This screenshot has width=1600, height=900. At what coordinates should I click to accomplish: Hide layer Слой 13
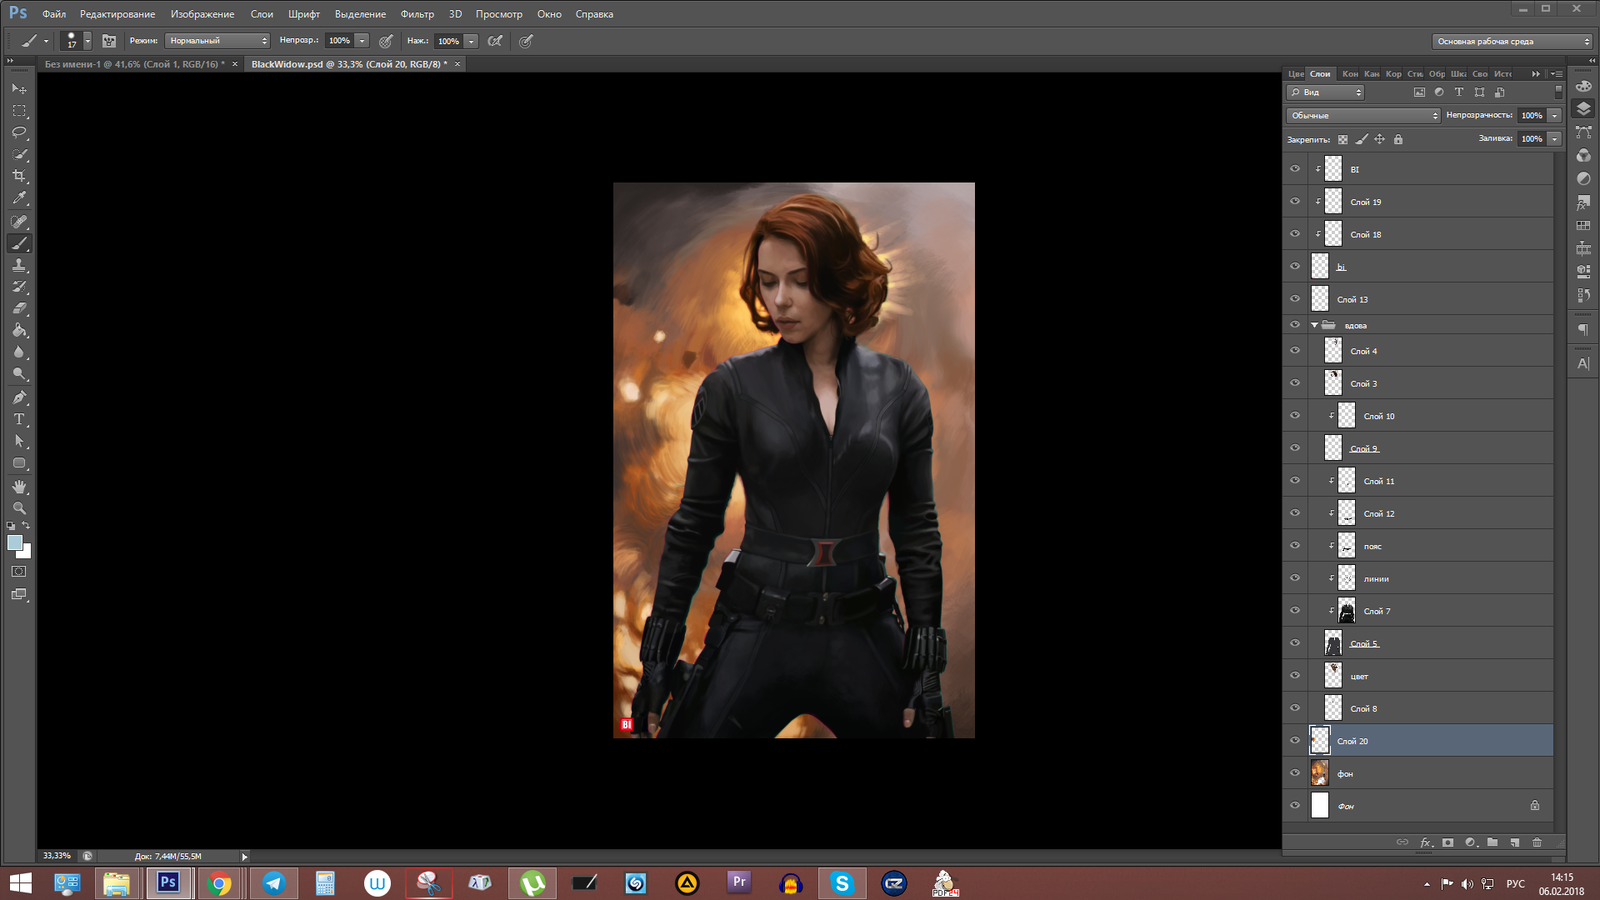pyautogui.click(x=1295, y=299)
